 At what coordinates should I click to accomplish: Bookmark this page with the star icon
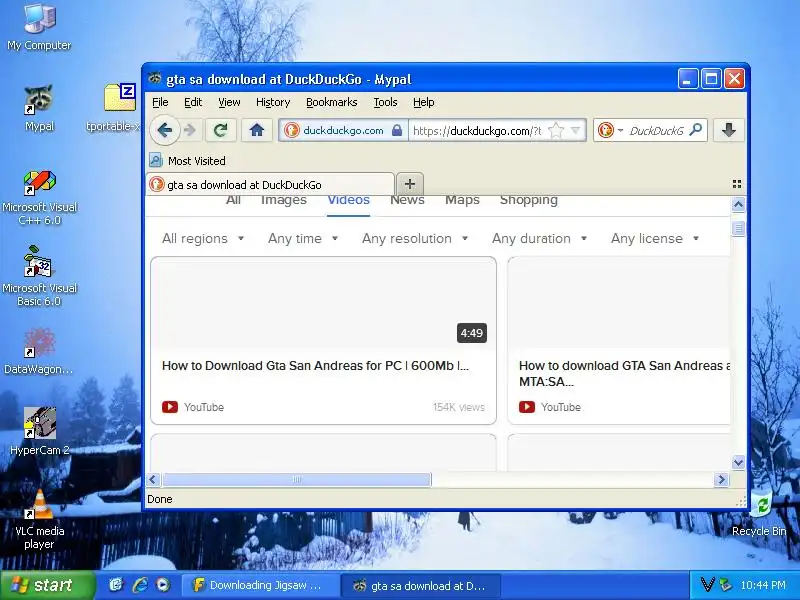coord(556,131)
